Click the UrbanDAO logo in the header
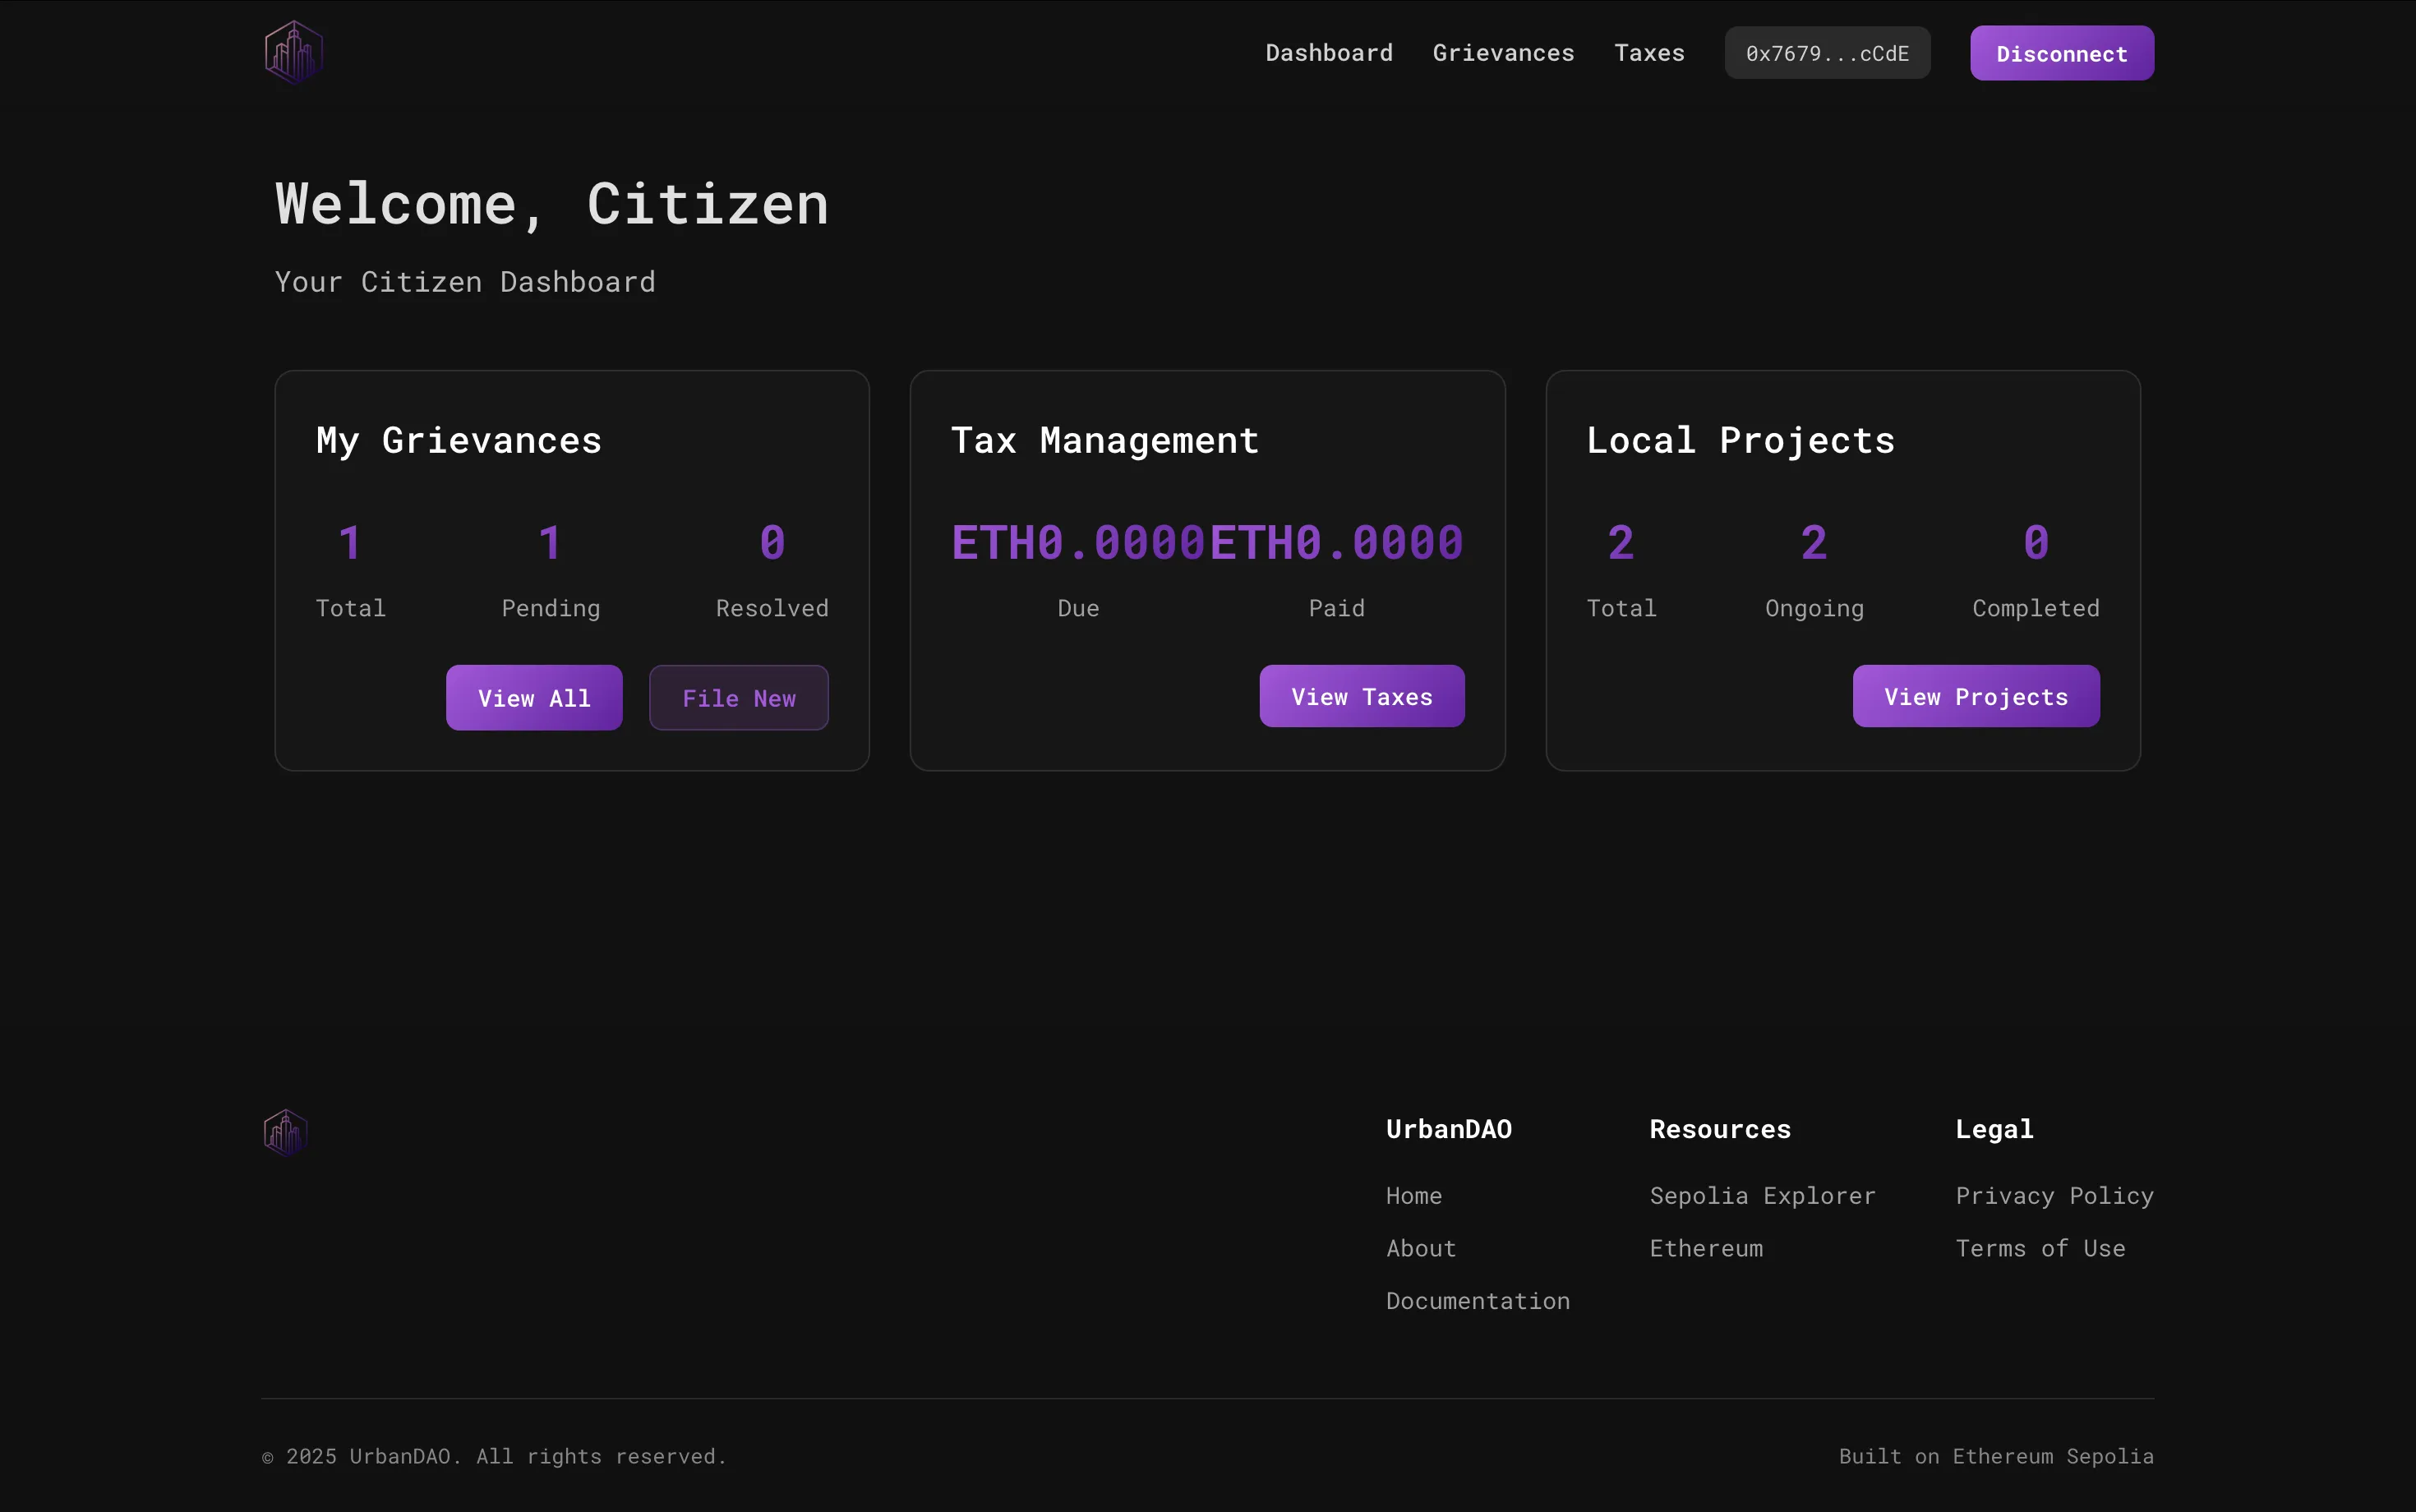The height and width of the screenshot is (1512, 2416). point(293,53)
